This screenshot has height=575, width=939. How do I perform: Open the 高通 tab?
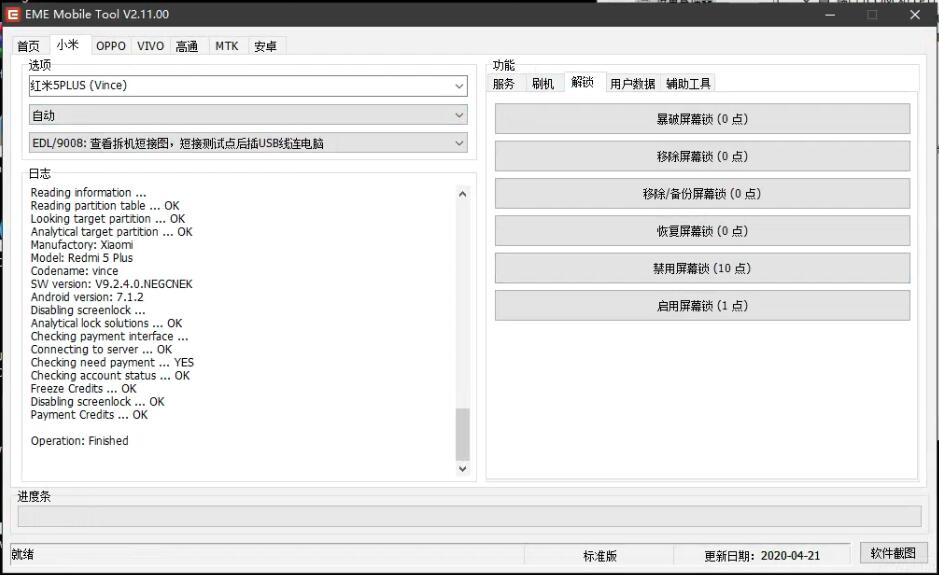click(187, 46)
